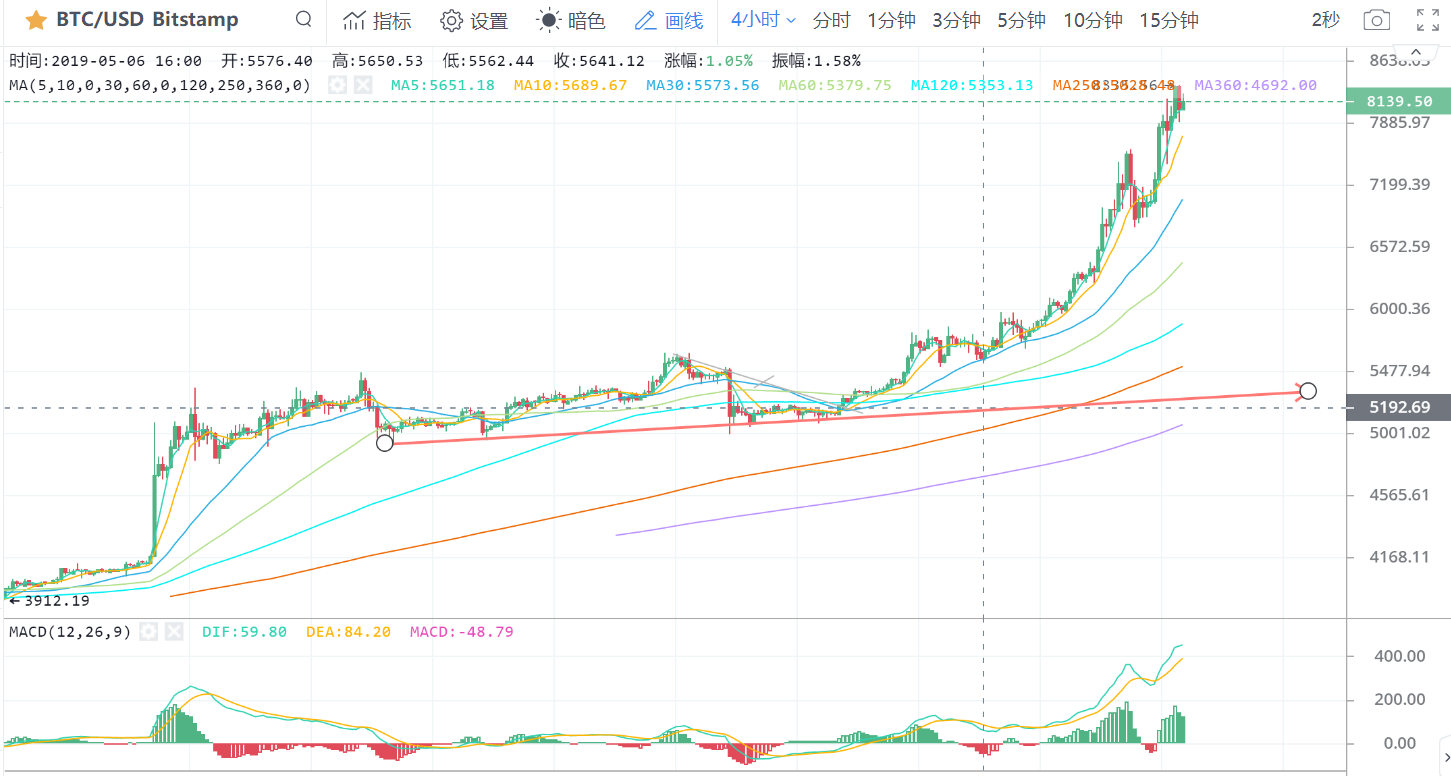Viewport: 1451px width, 776px height.
Task: Toggle the favorite star for BTC/USD
Action: (x=36, y=20)
